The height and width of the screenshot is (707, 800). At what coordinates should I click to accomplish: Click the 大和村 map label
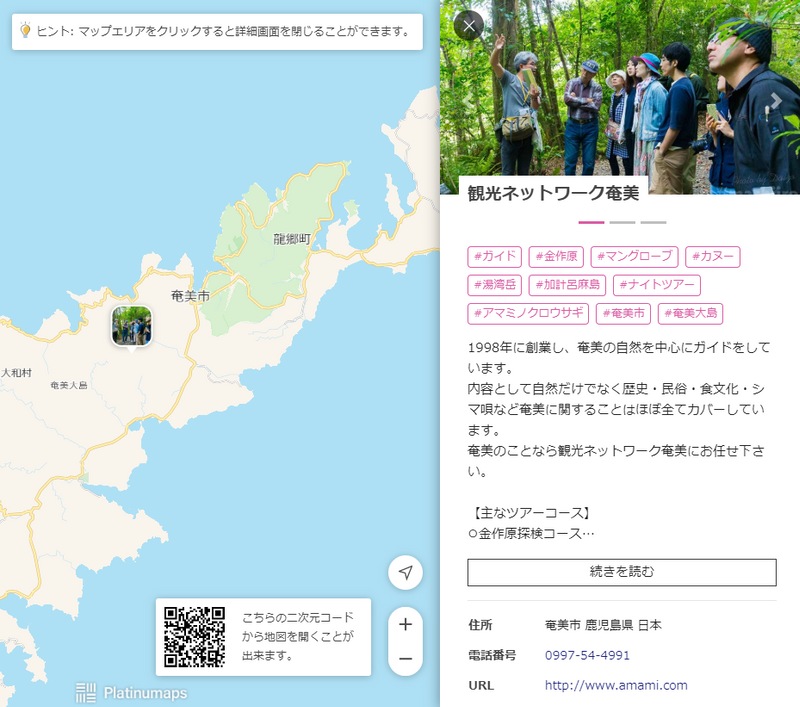coord(16,373)
